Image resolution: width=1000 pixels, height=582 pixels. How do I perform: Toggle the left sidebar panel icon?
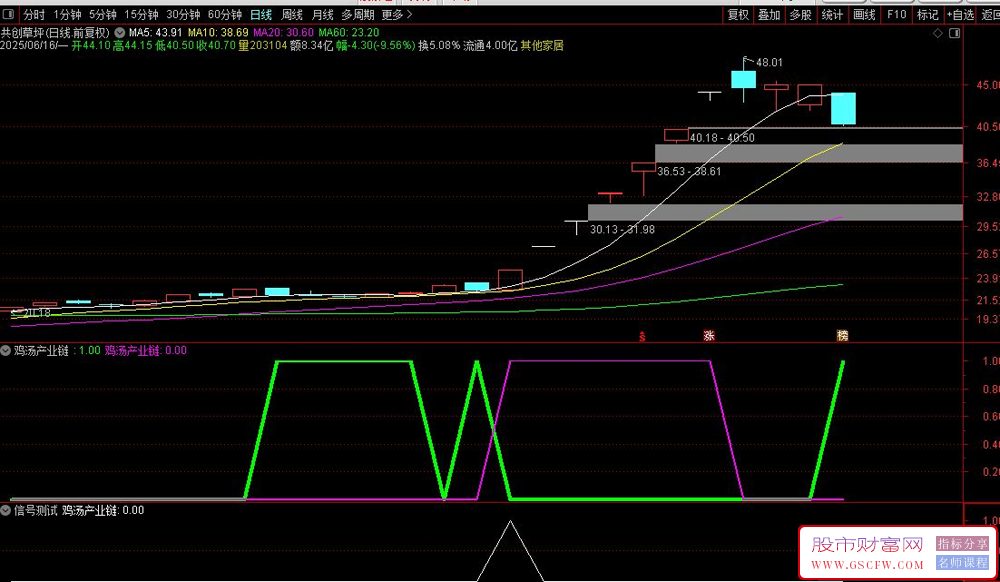8,14
